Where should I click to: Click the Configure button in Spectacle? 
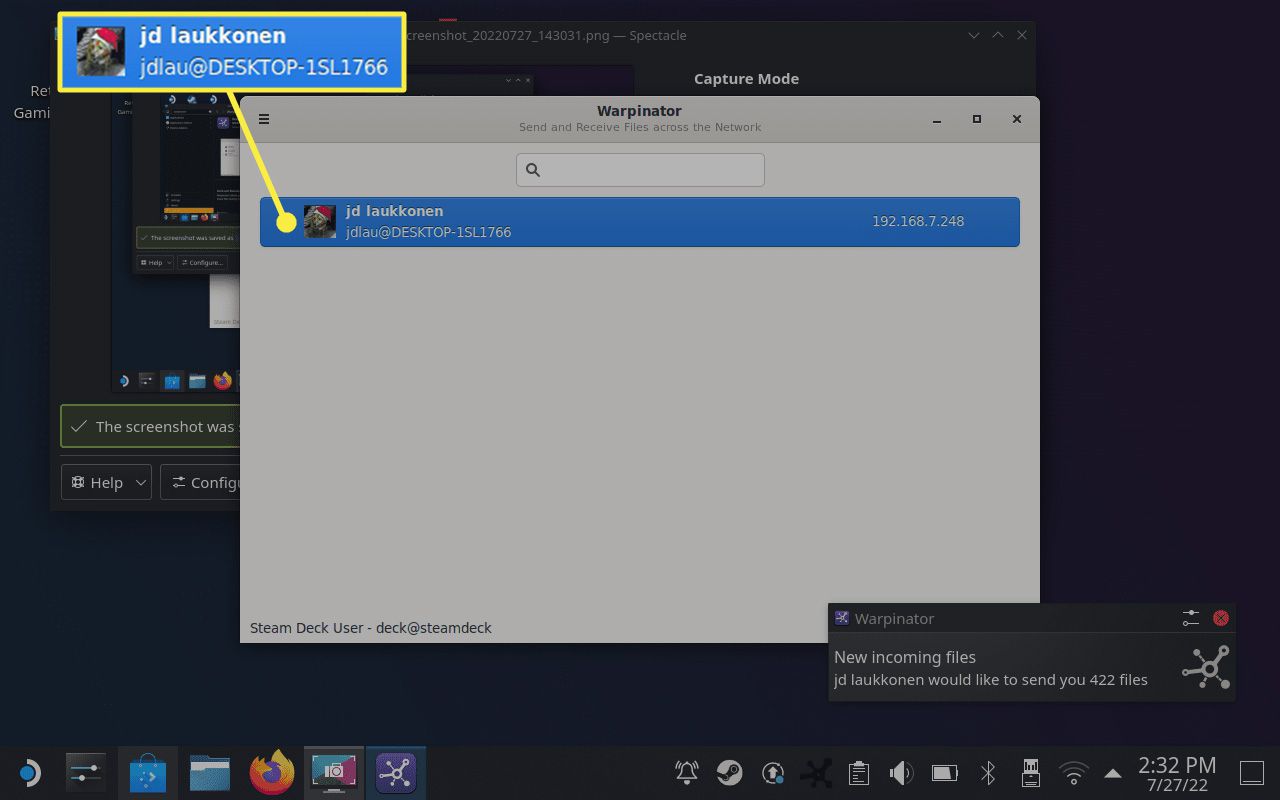[201, 482]
